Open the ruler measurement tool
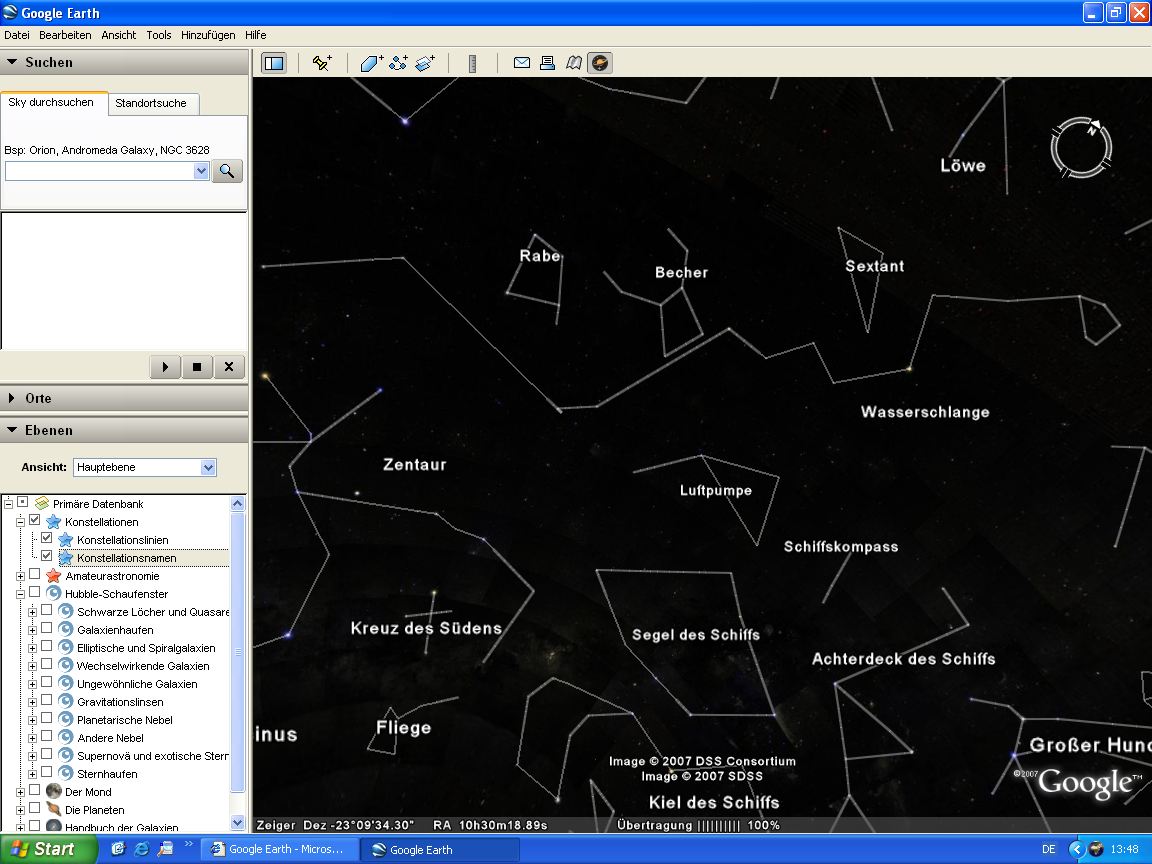 click(x=472, y=64)
